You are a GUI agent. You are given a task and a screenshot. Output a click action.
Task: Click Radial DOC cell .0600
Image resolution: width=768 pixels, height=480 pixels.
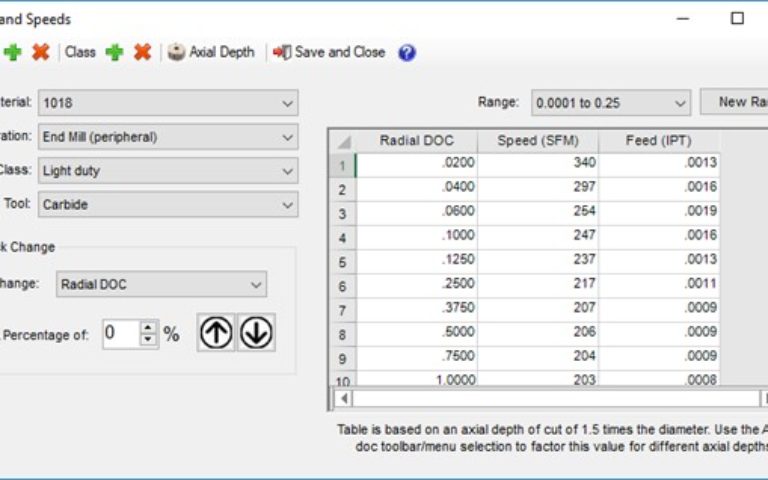417,214
